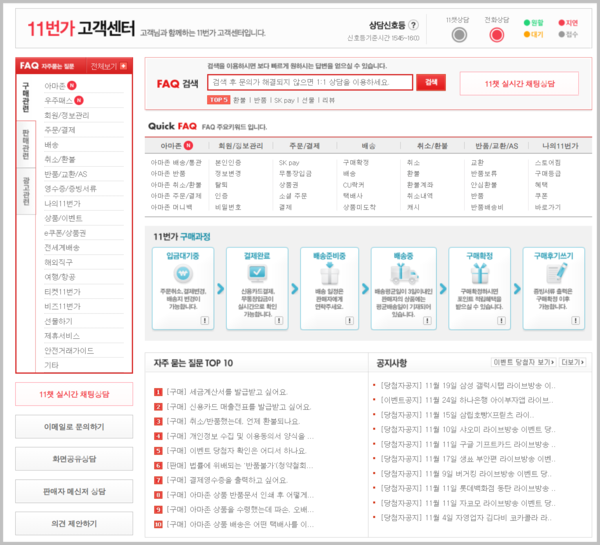Click the 화면공유상담 button

tap(74, 459)
